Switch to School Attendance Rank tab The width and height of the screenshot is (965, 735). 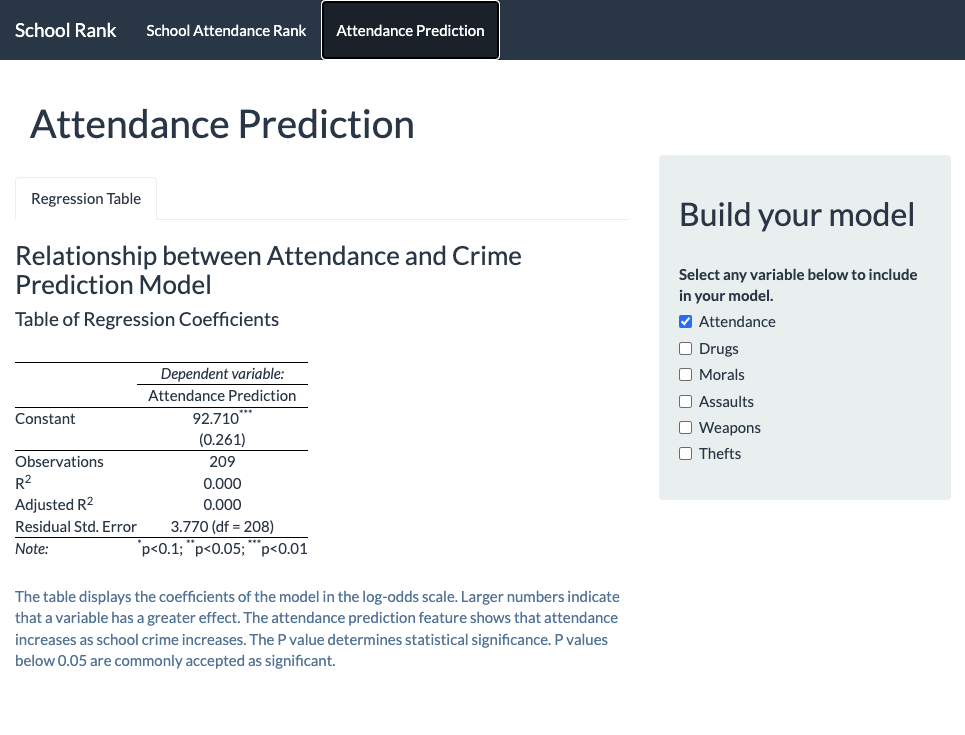pyautogui.click(x=226, y=30)
